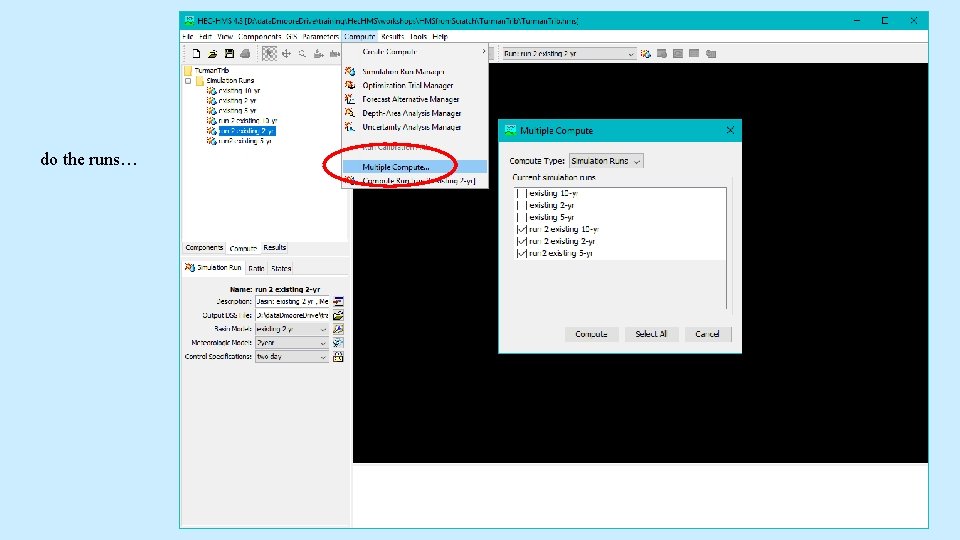960x540 pixels.
Task: Click the icon next to Meteorologic Model dropdown
Action: click(x=338, y=343)
